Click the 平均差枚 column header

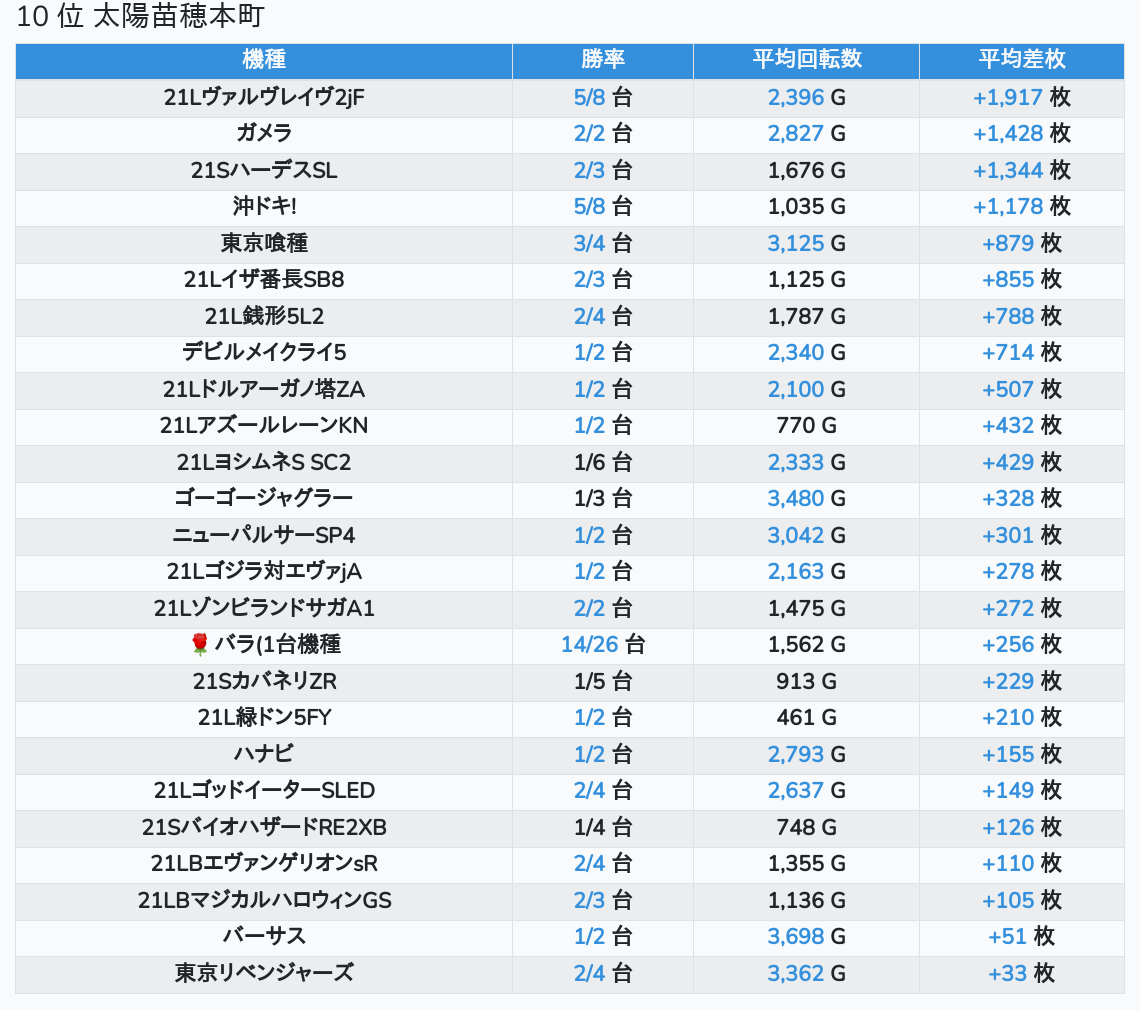[x=1021, y=60]
